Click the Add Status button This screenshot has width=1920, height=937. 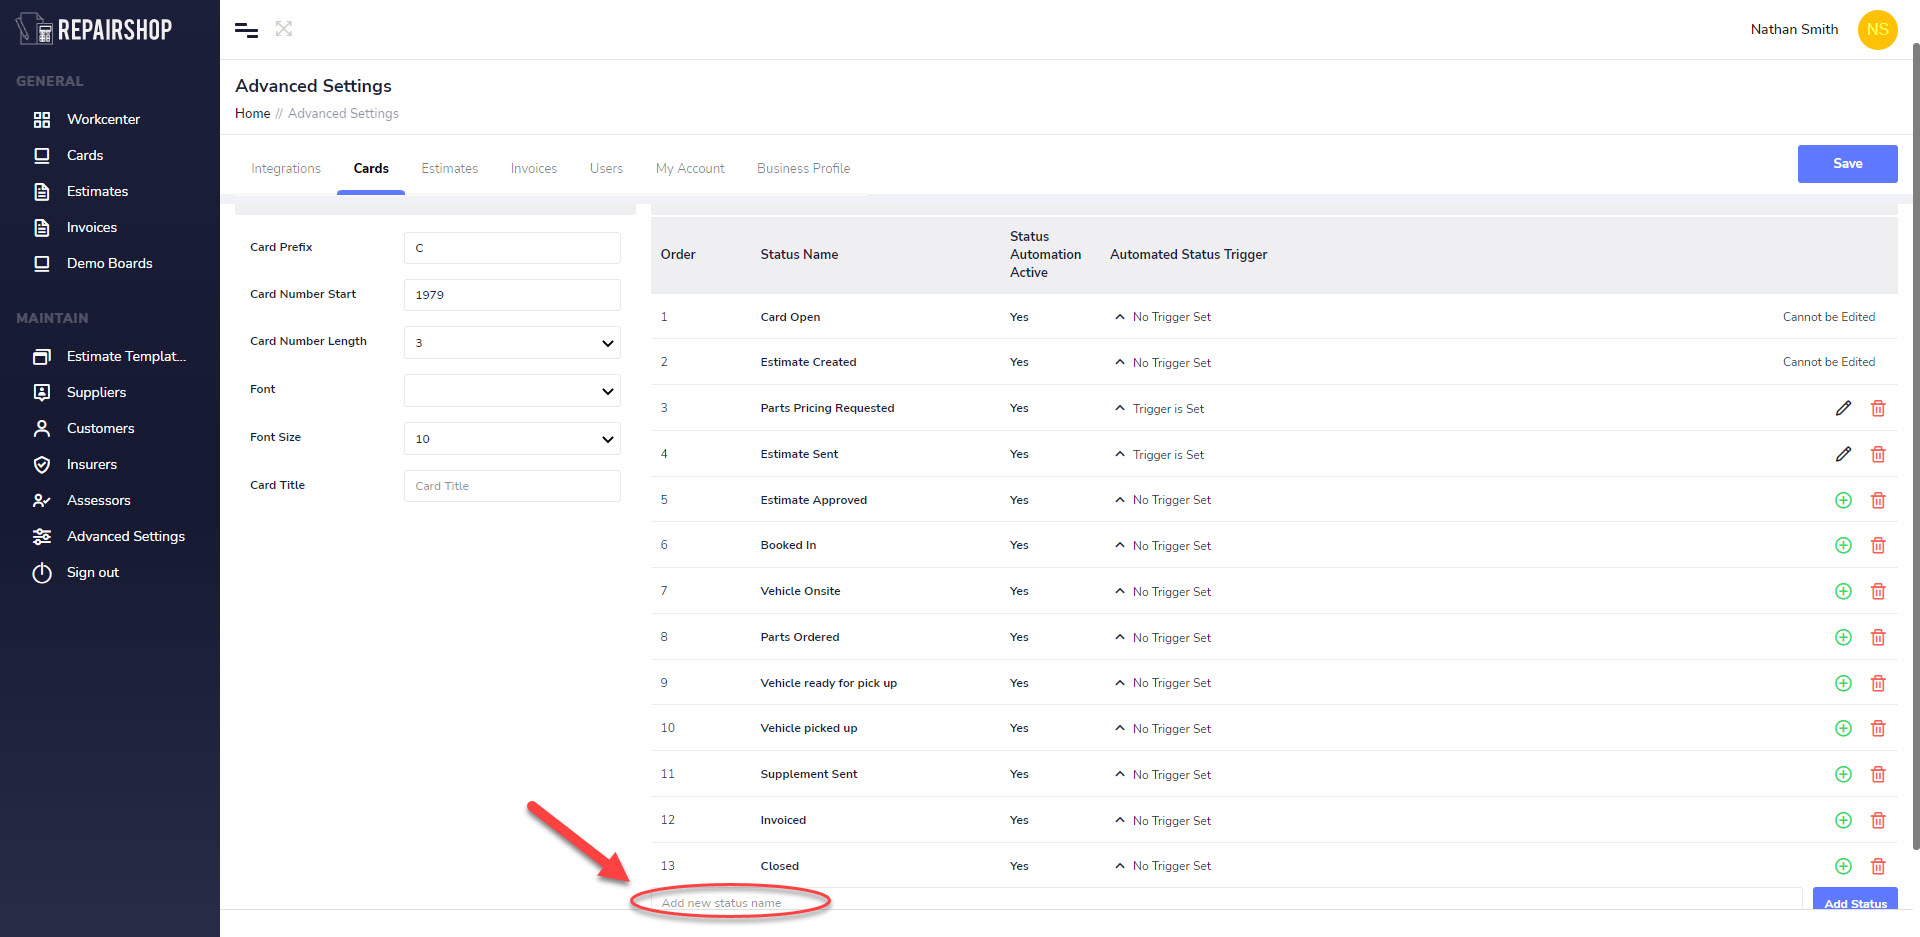pyautogui.click(x=1855, y=899)
